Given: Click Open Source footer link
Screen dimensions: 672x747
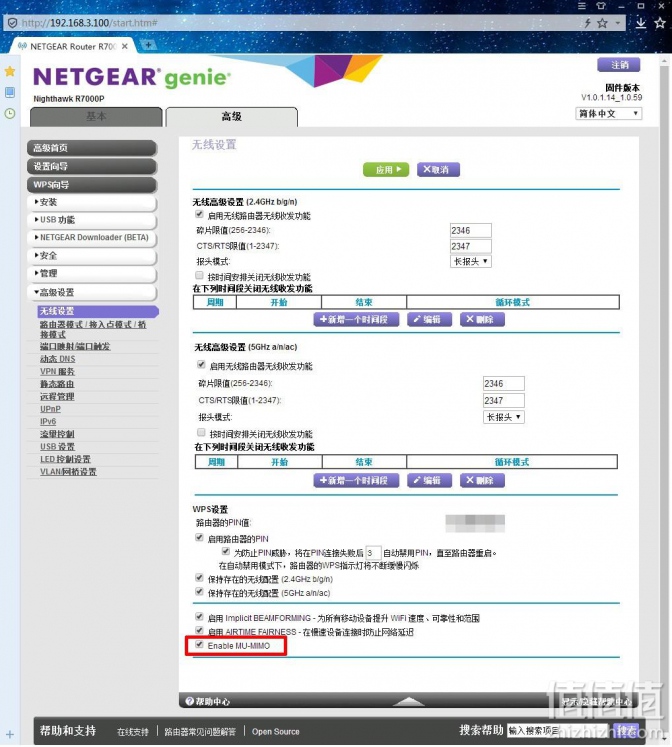Looking at the screenshot, I should (x=276, y=731).
